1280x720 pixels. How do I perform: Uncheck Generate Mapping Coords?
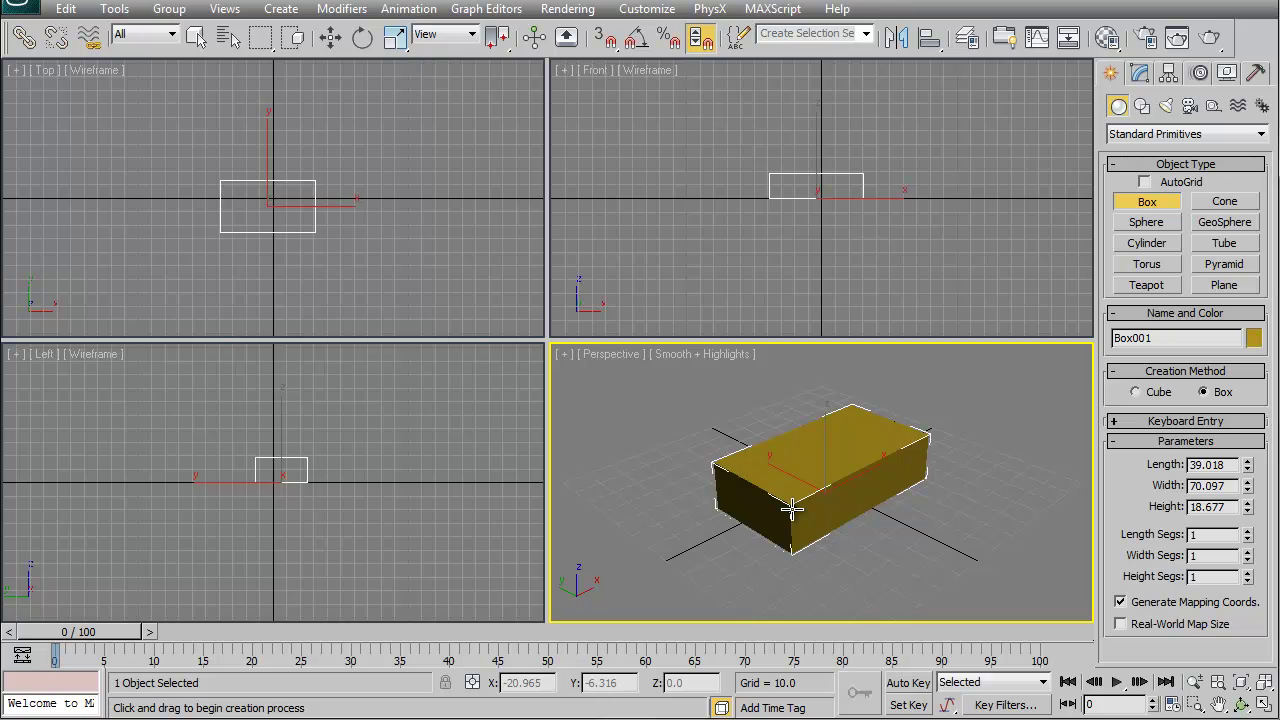click(1120, 601)
